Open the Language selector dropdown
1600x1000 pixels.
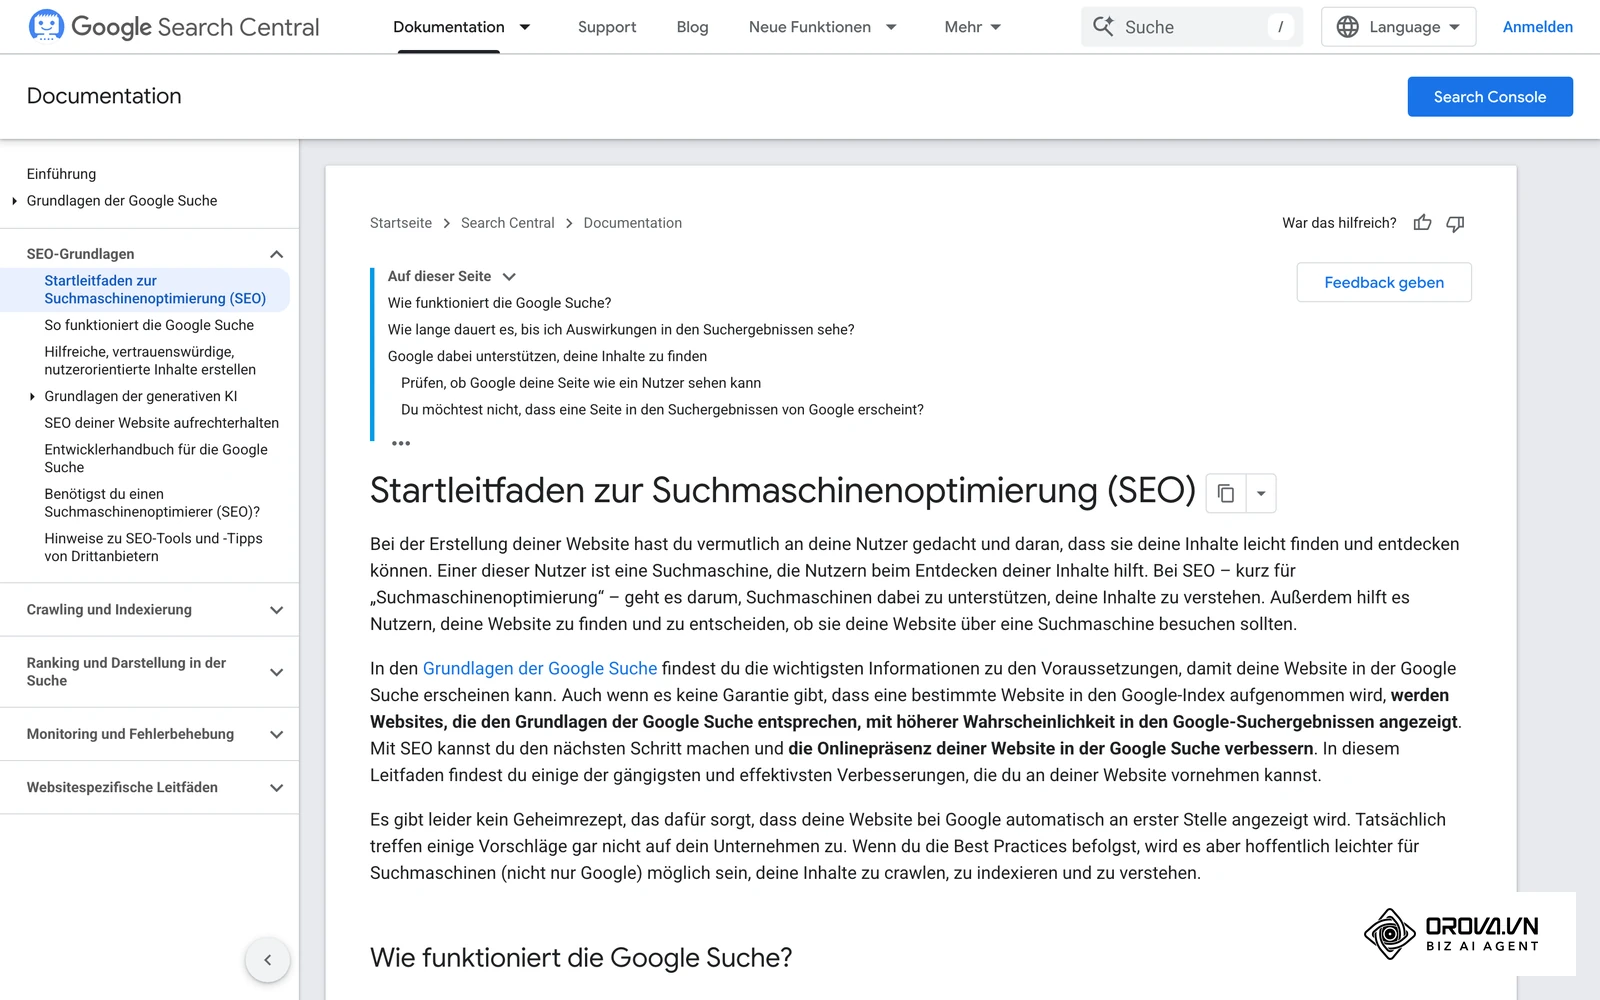click(x=1398, y=27)
